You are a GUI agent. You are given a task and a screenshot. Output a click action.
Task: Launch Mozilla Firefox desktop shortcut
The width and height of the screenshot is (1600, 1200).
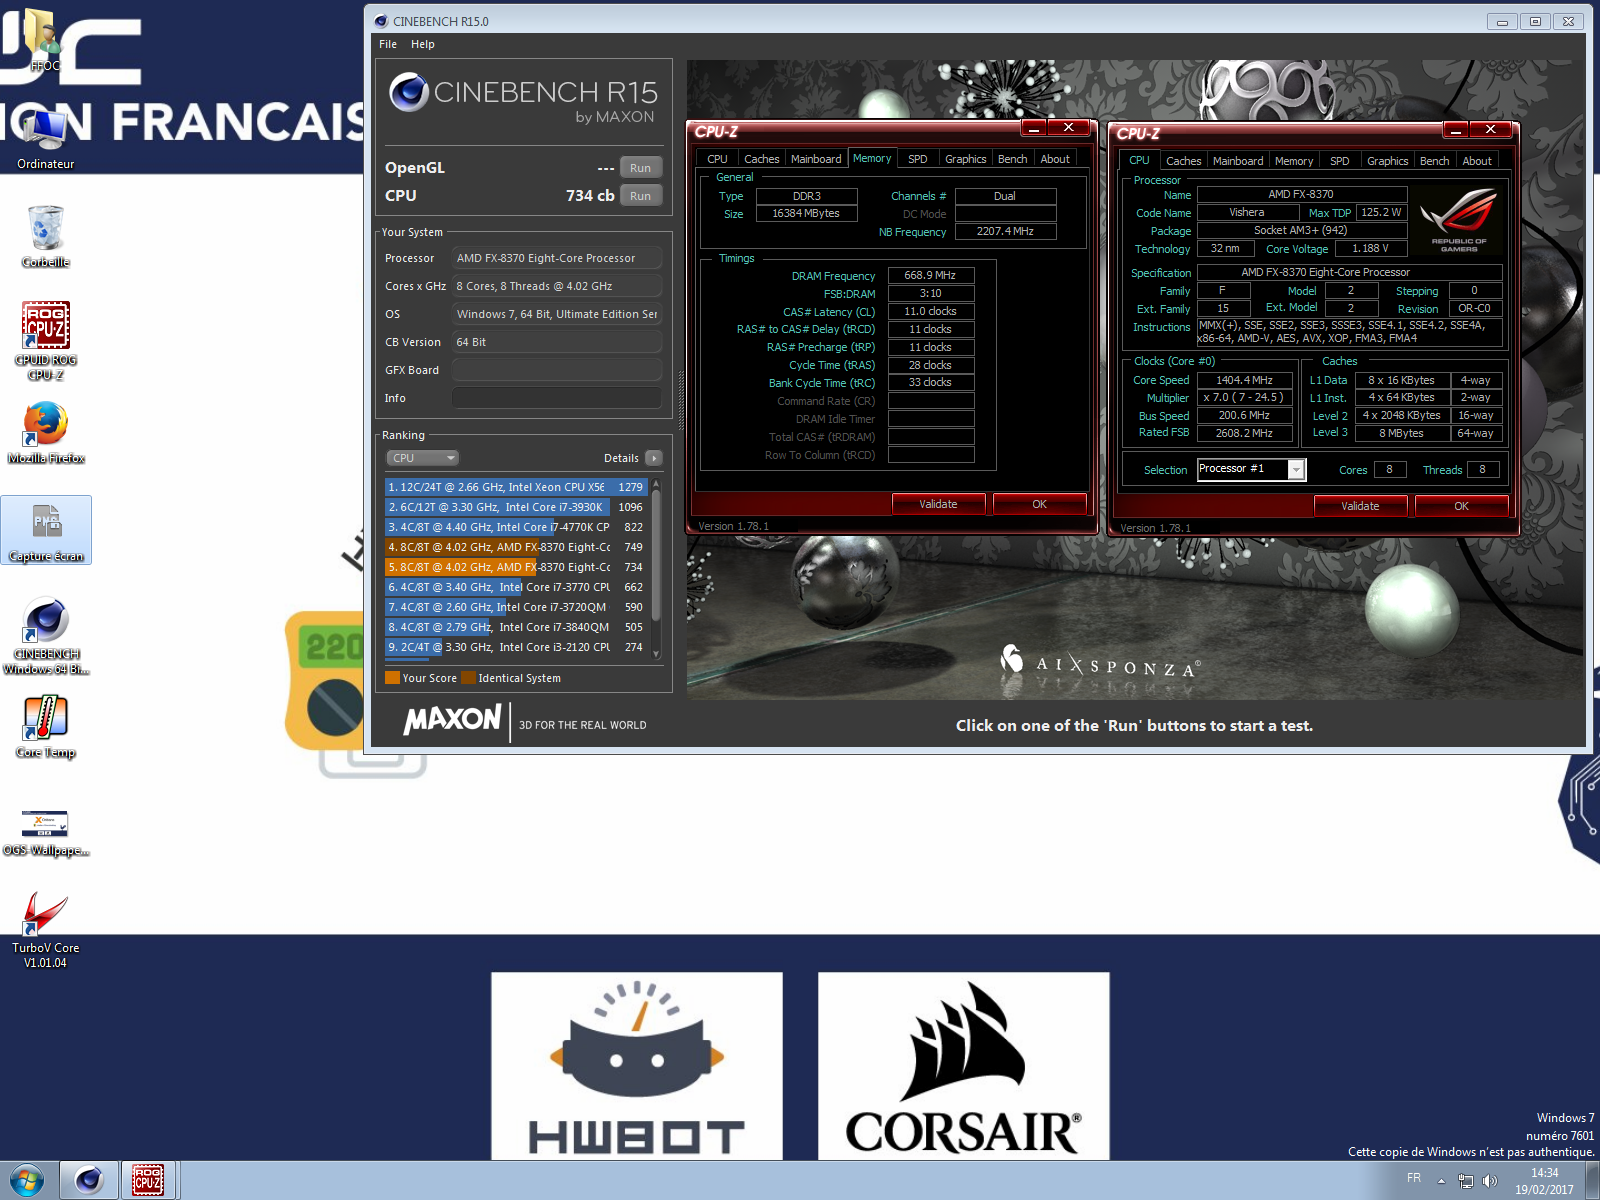point(46,432)
